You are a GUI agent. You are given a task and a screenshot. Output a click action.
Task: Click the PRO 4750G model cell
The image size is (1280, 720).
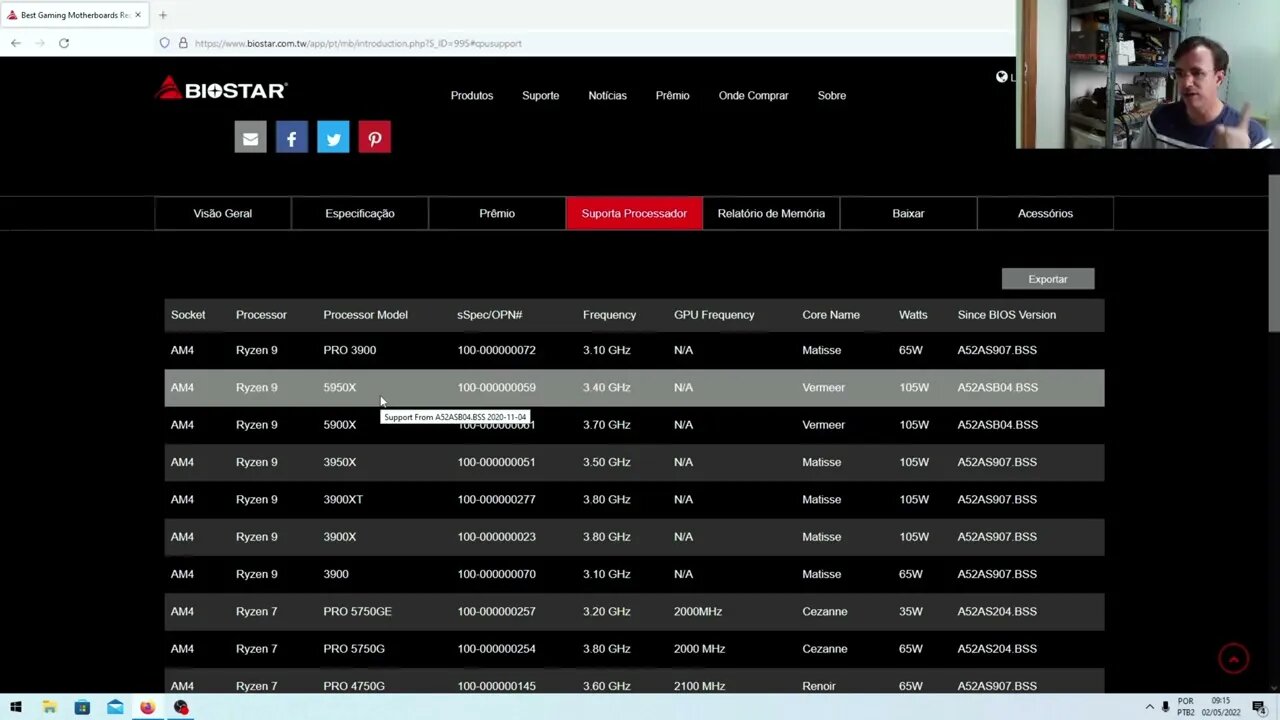354,686
